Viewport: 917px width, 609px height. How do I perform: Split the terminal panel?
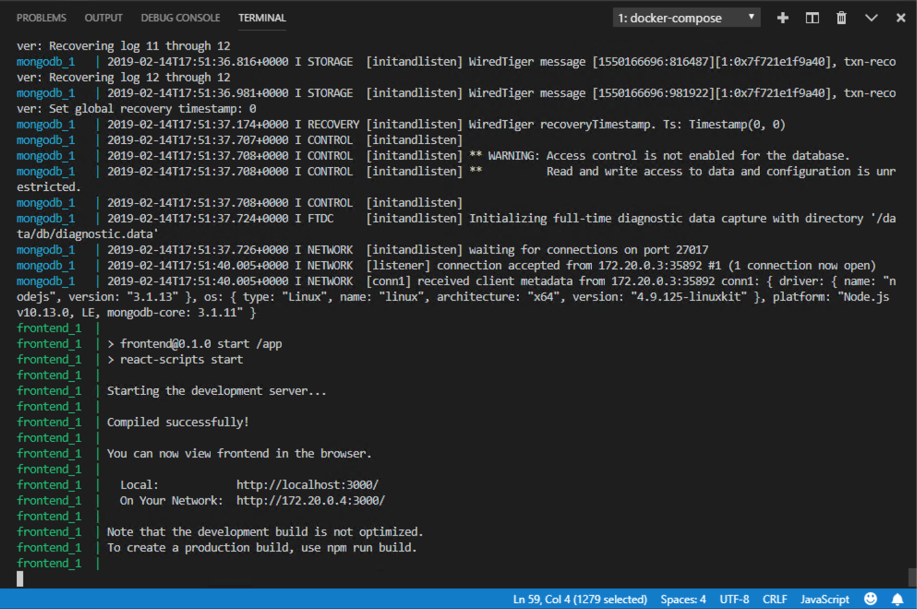(812, 18)
